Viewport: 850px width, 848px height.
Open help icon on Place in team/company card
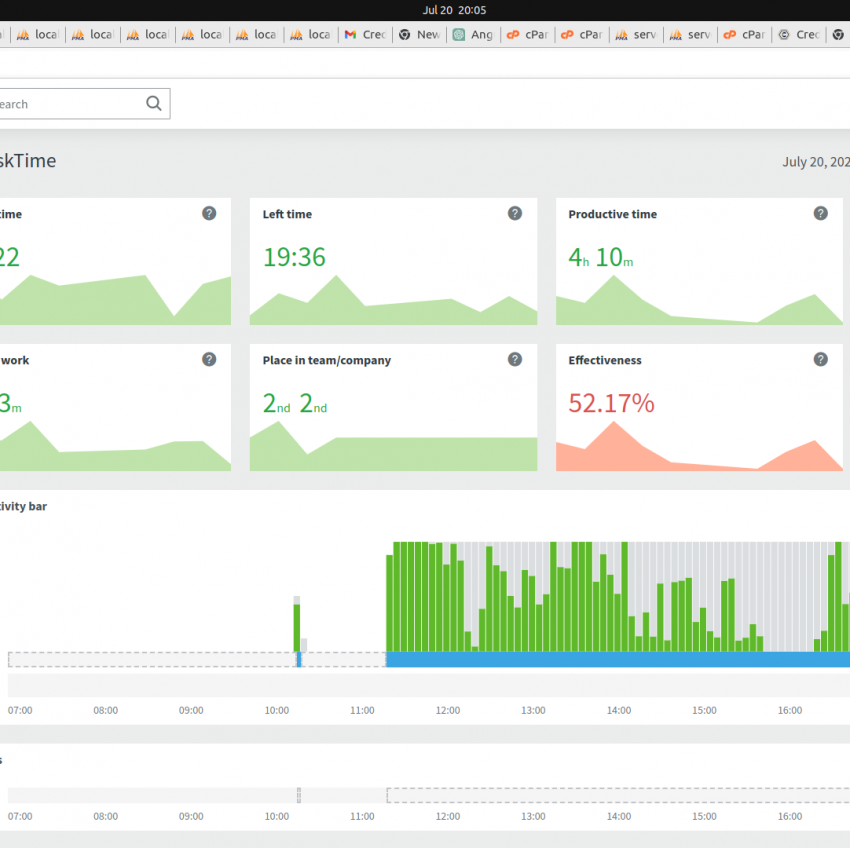click(514, 359)
